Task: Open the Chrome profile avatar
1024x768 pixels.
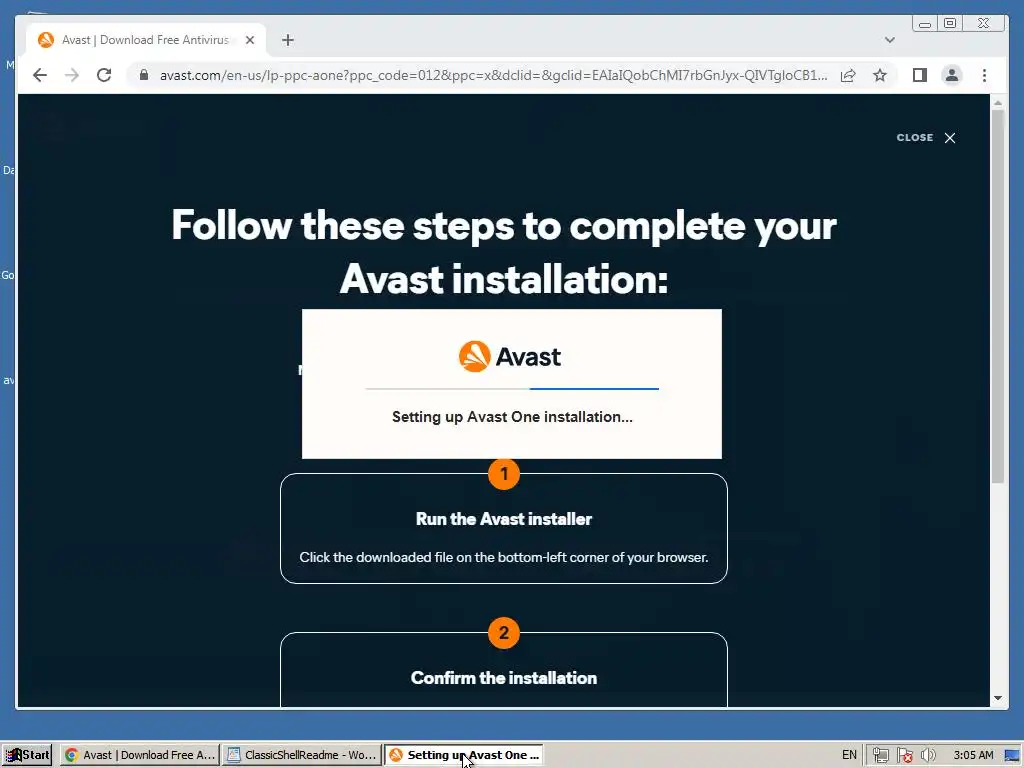Action: click(x=952, y=75)
